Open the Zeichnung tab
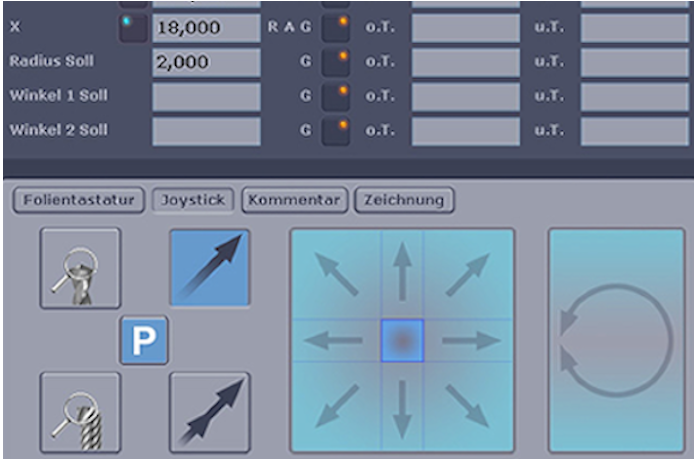The width and height of the screenshot is (698, 462). [x=404, y=200]
